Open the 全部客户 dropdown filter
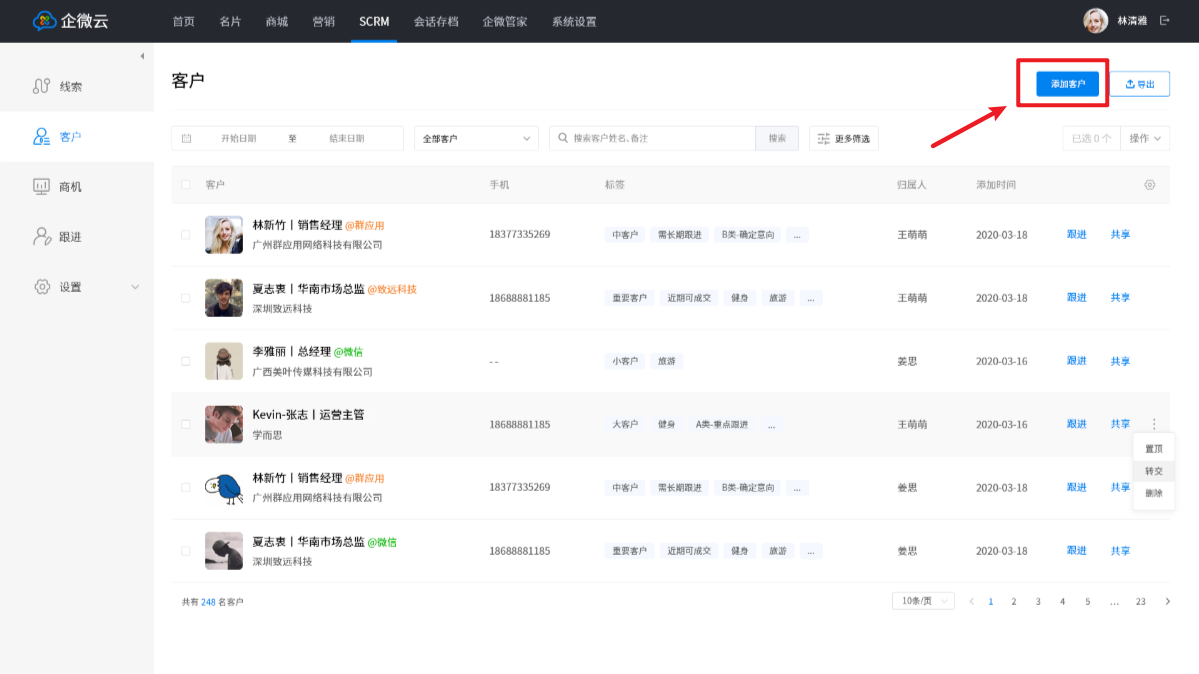Viewport: 1199px width, 674px height. tap(476, 138)
